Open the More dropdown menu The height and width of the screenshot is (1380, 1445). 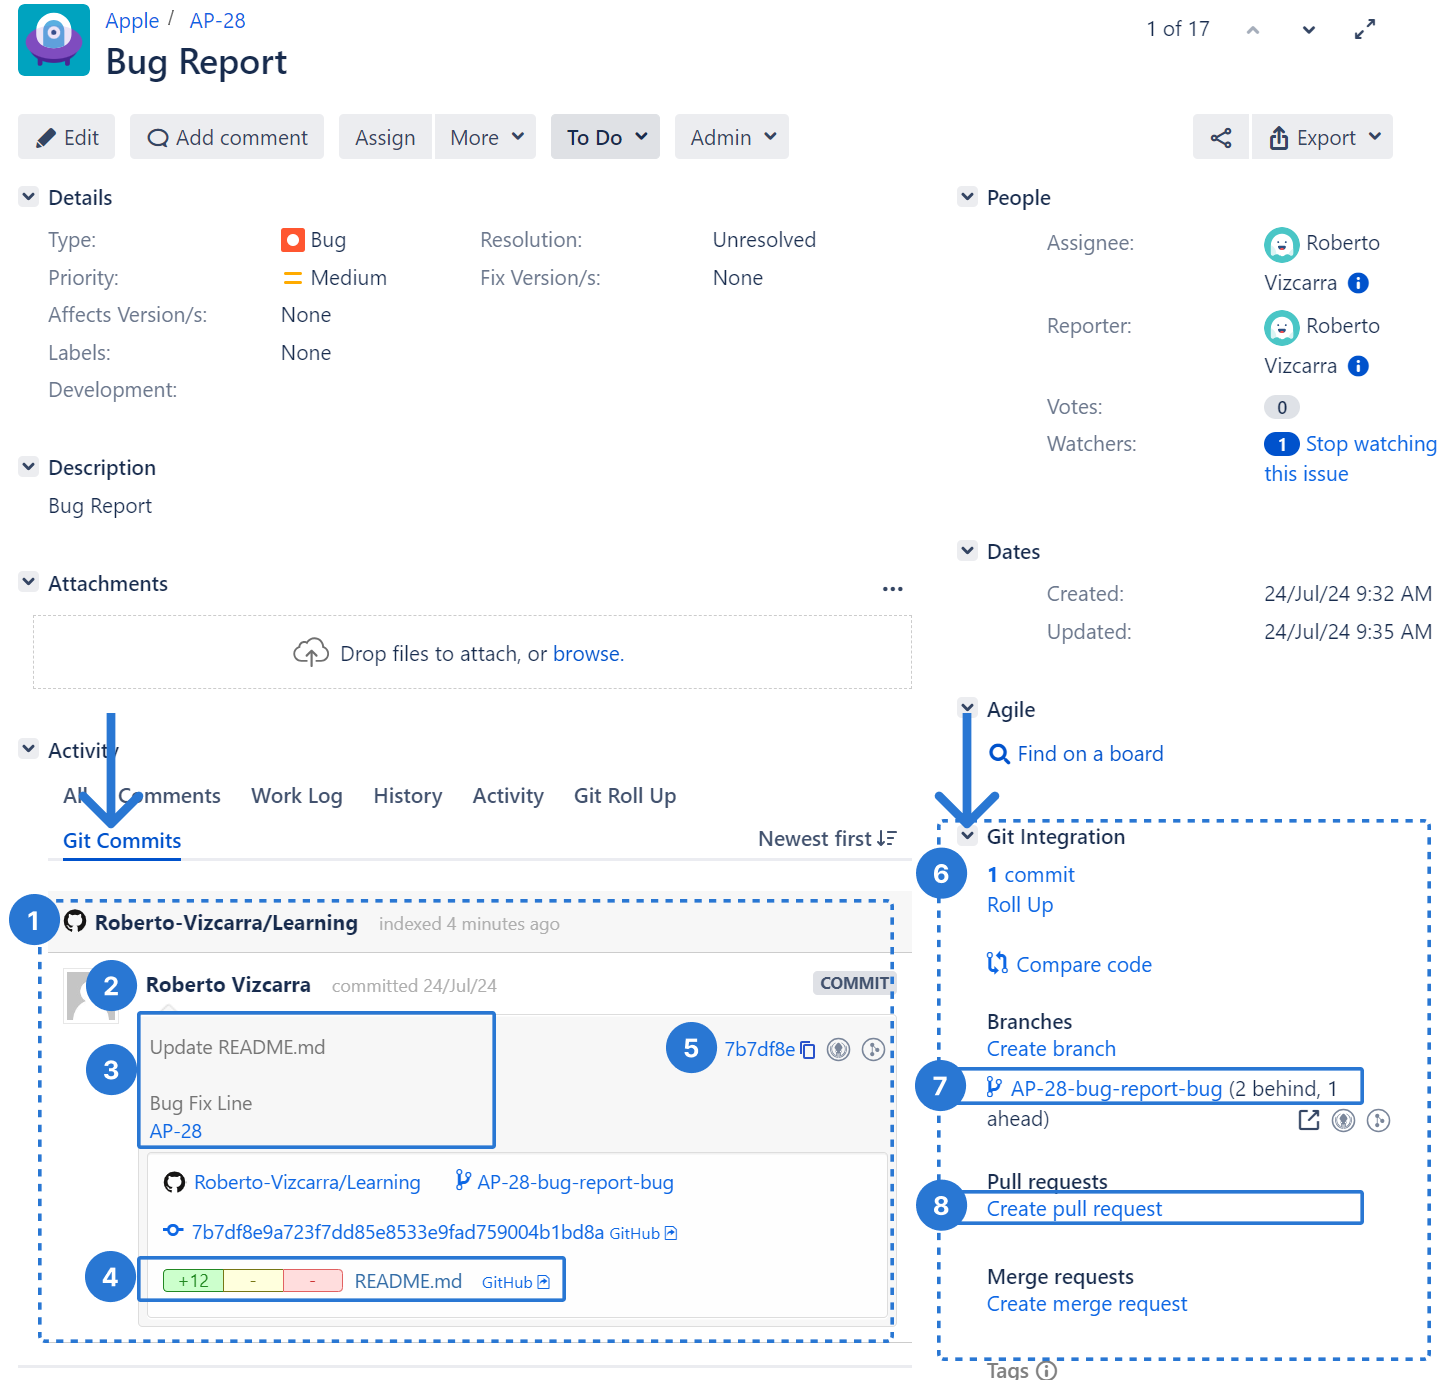coord(486,137)
